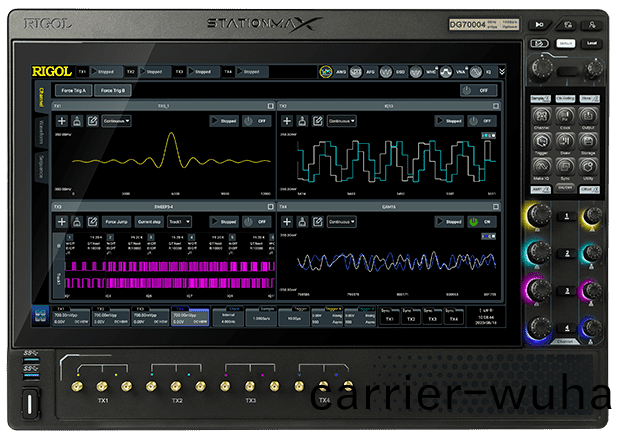Screen dimensions: 617x439
Task: Toggle TX4 output ON switch
Action: (483, 222)
